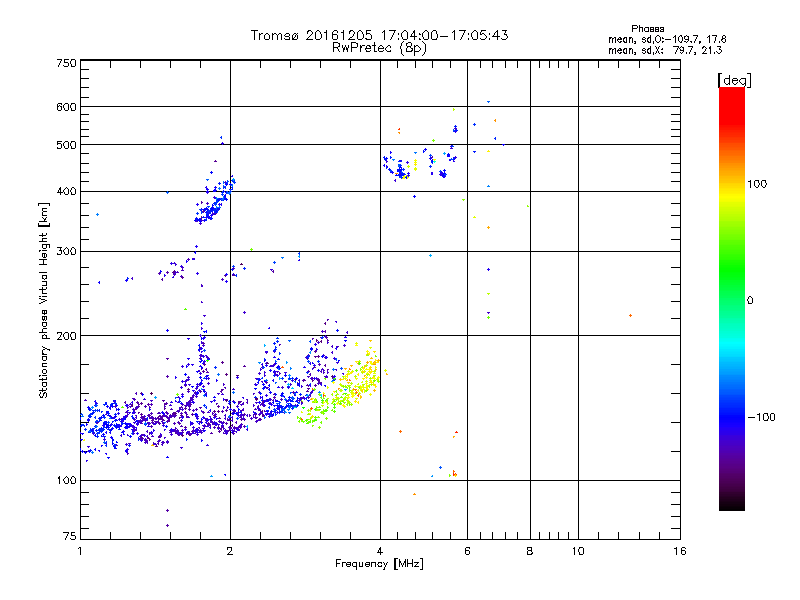Click the y-axis tick label '100'
Viewport: 800px width, 600px height.
point(66,481)
